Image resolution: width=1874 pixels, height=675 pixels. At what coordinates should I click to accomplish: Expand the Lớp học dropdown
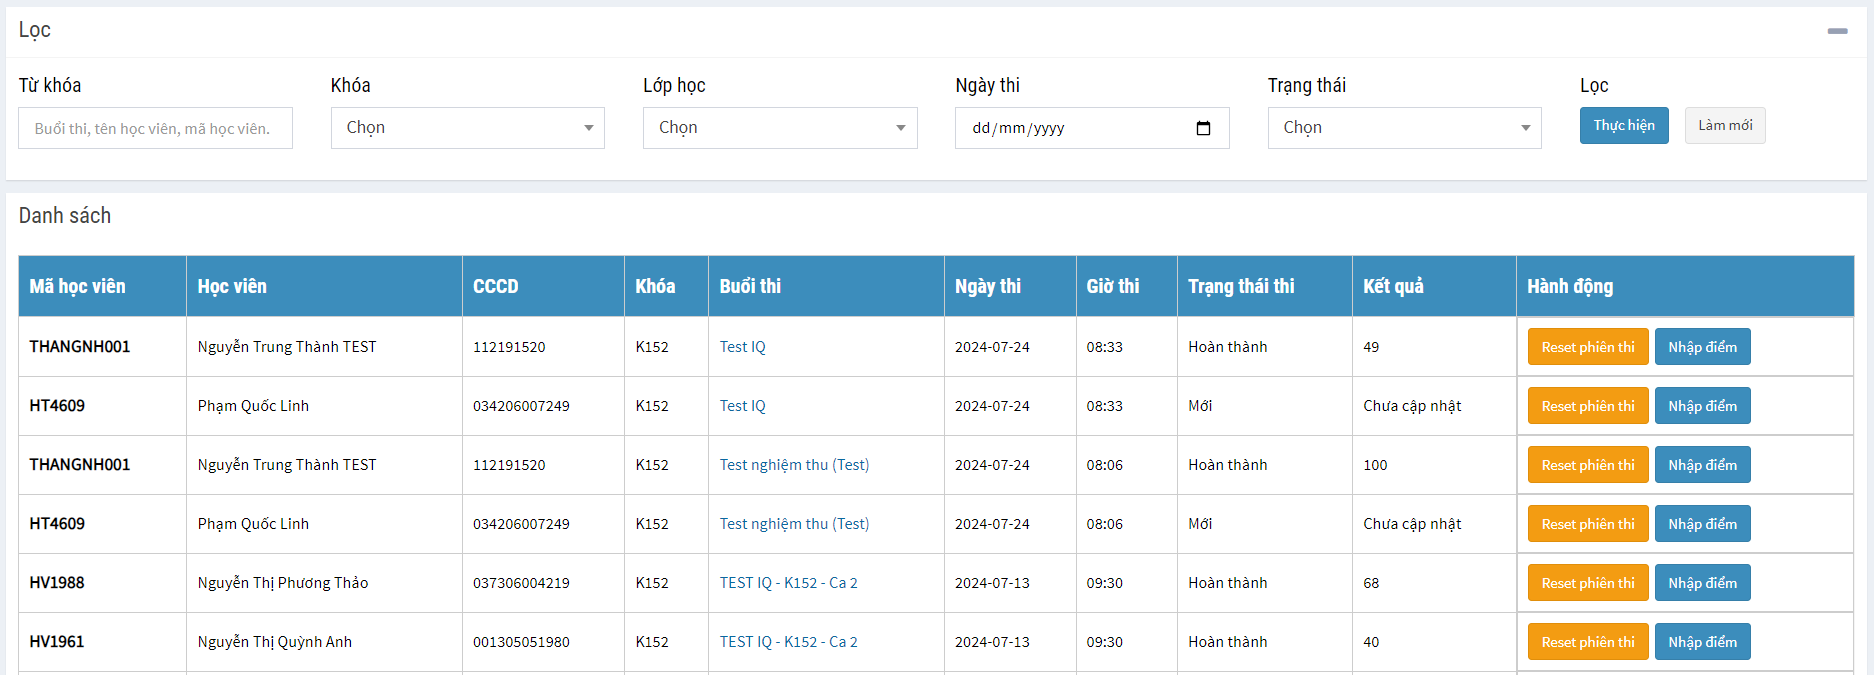coord(779,128)
